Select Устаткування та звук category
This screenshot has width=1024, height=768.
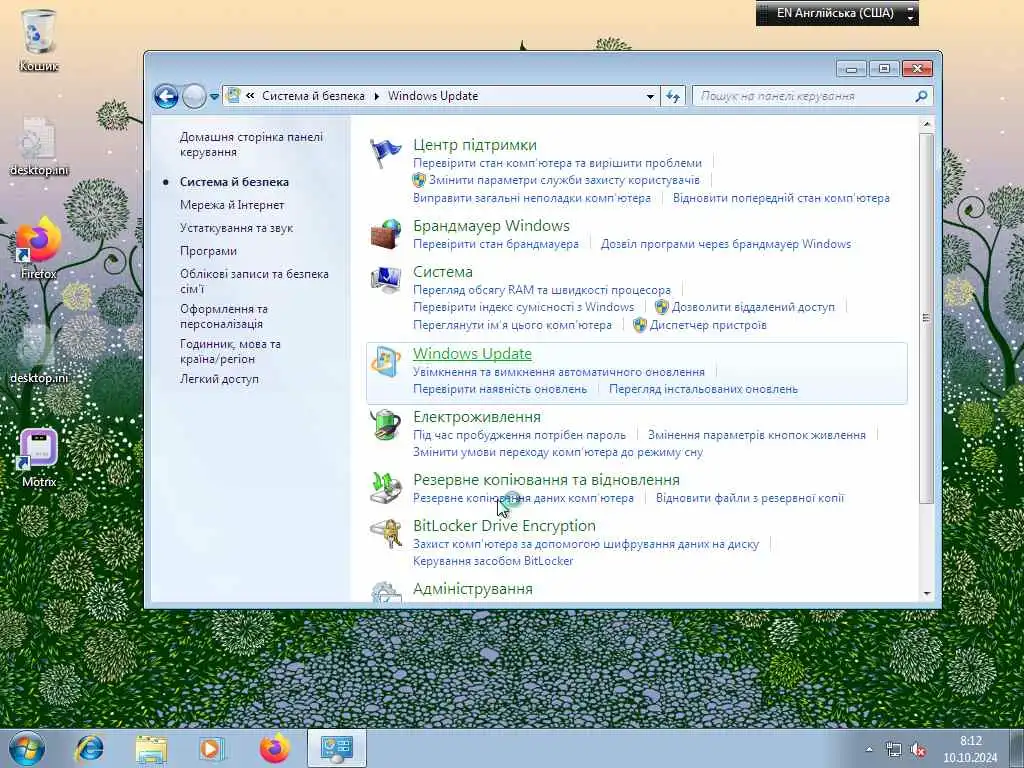236,228
